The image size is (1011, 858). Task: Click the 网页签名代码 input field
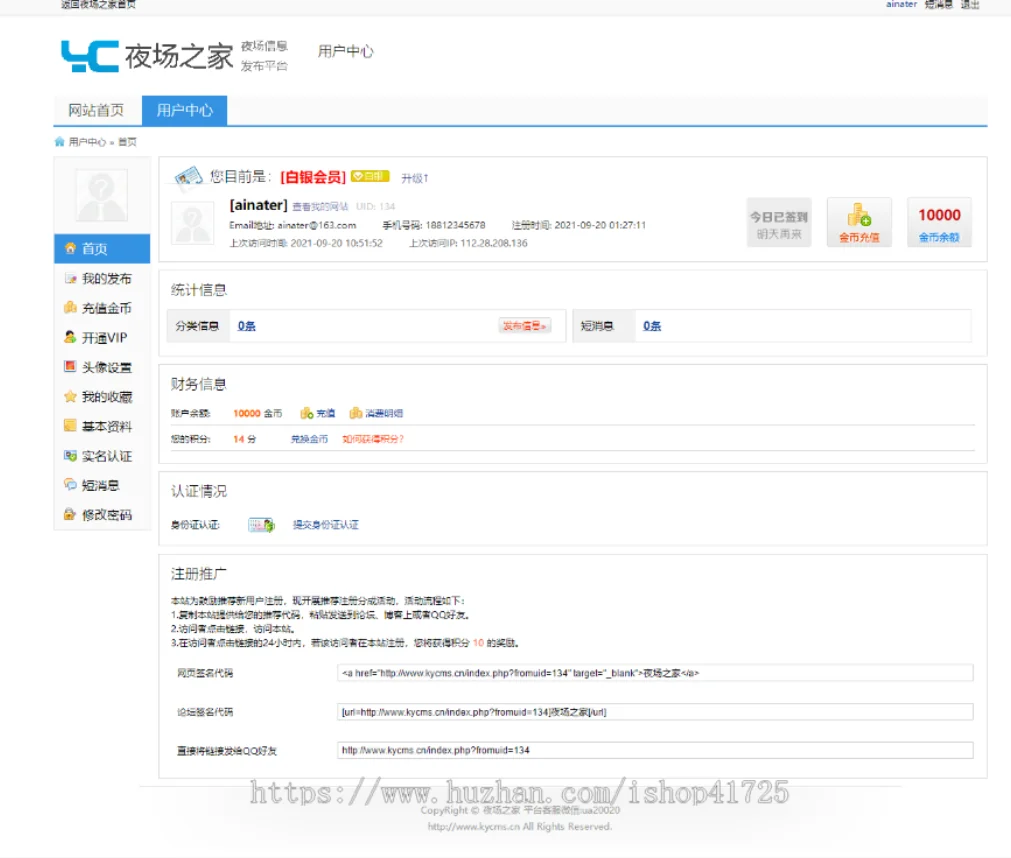(655, 673)
